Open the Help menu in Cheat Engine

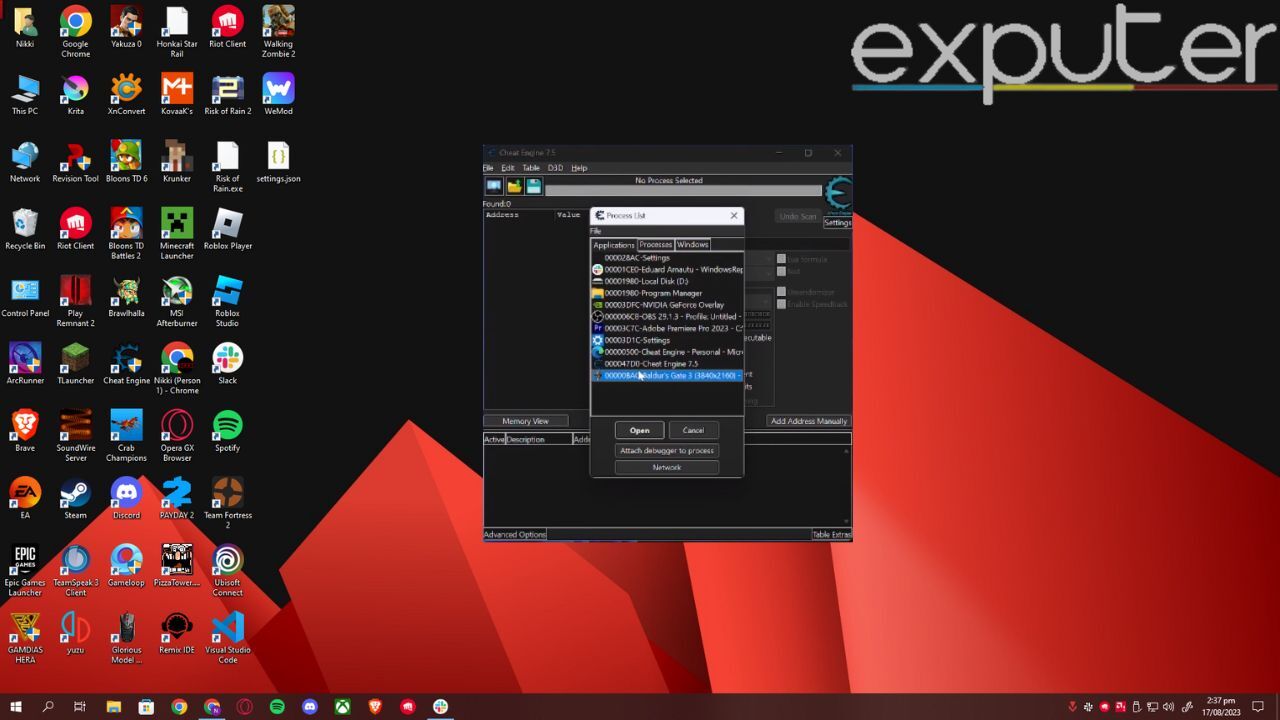(579, 168)
